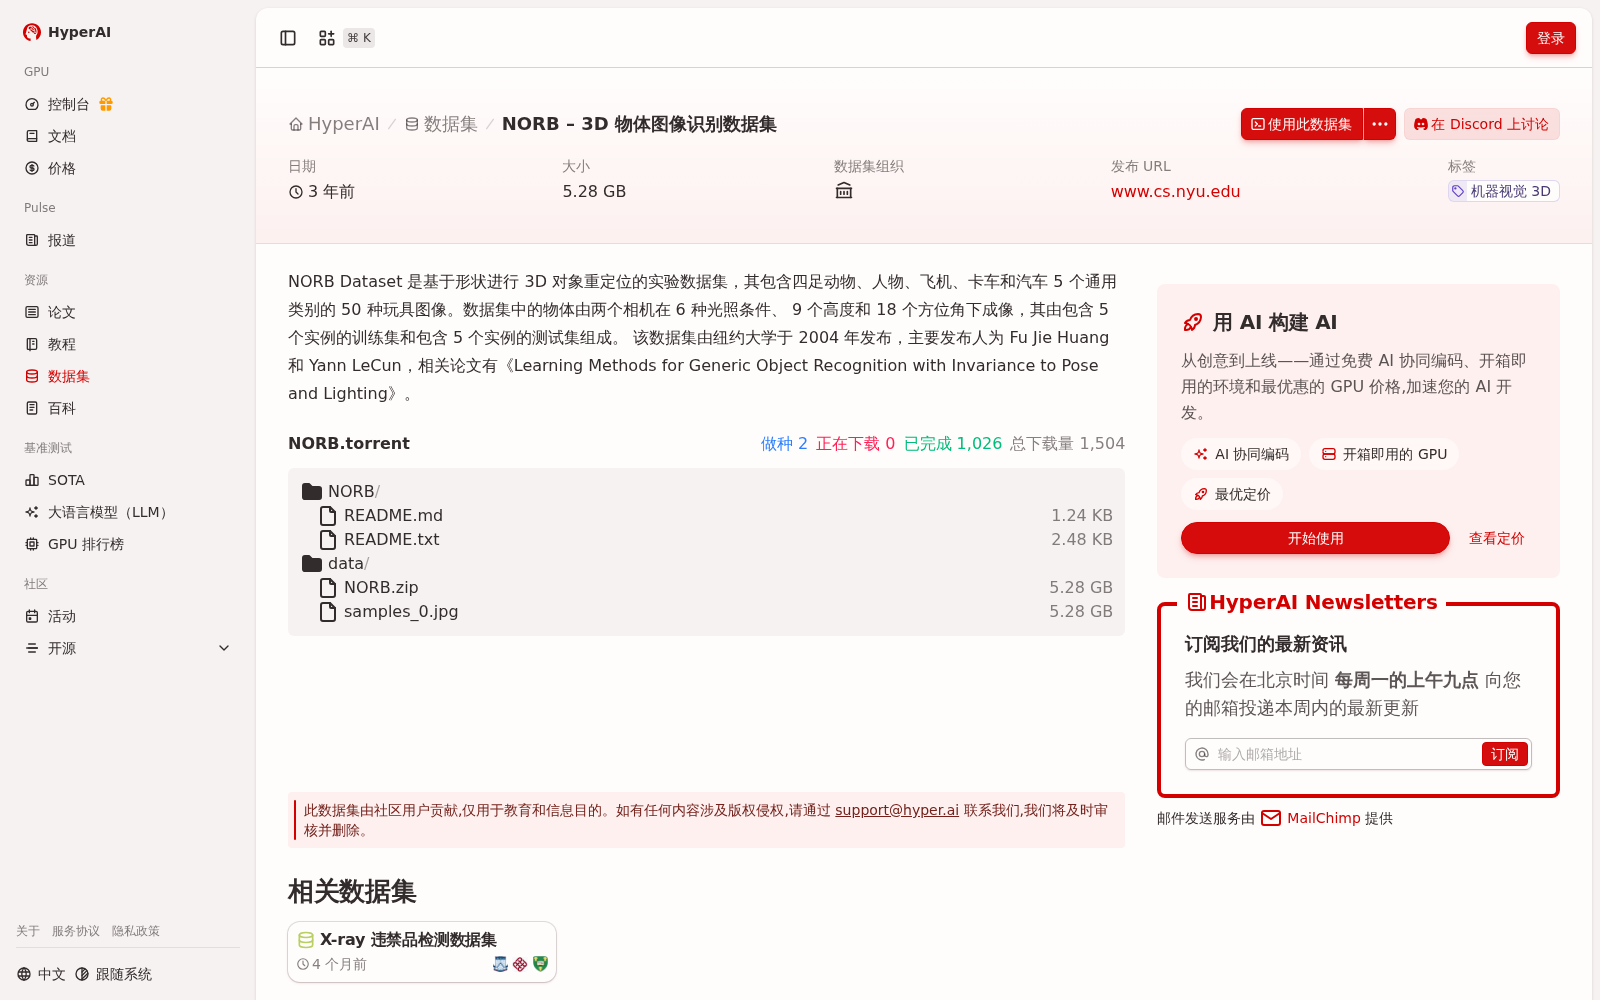Open the command search grid icon
The width and height of the screenshot is (1600, 1000).
click(327, 38)
